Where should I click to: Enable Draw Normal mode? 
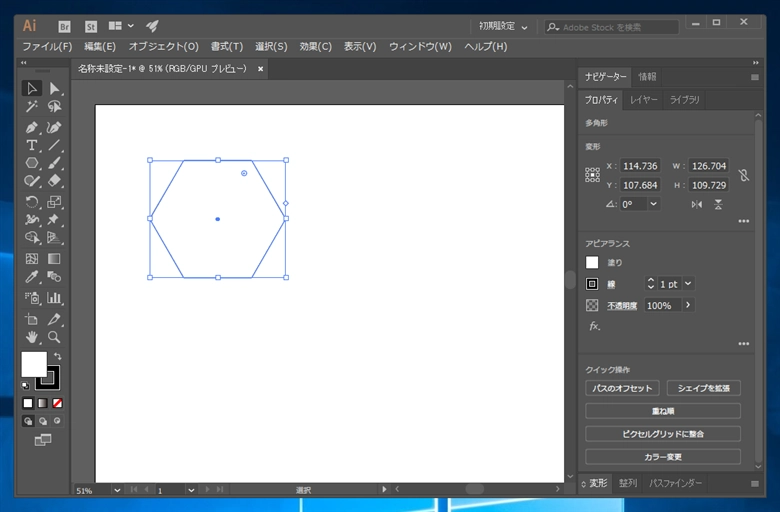tap(28, 421)
